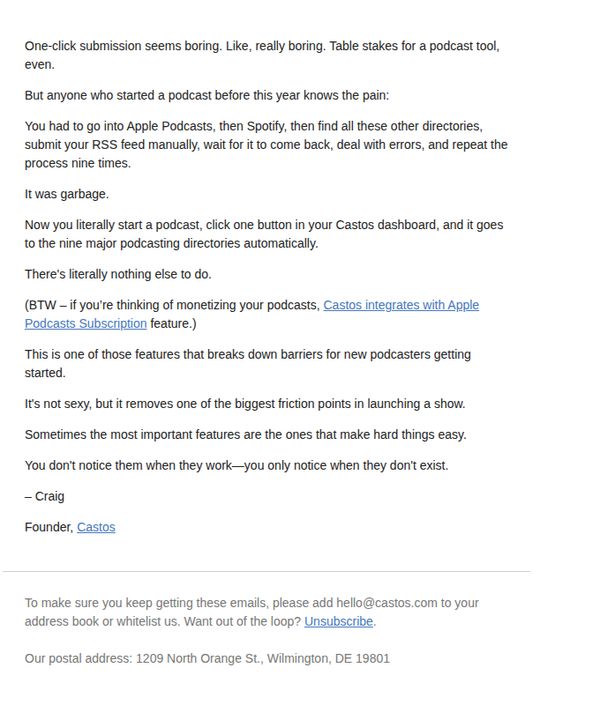This screenshot has height=705, width=600.
Task: Click the postal address line in footer
Action: coord(207,658)
